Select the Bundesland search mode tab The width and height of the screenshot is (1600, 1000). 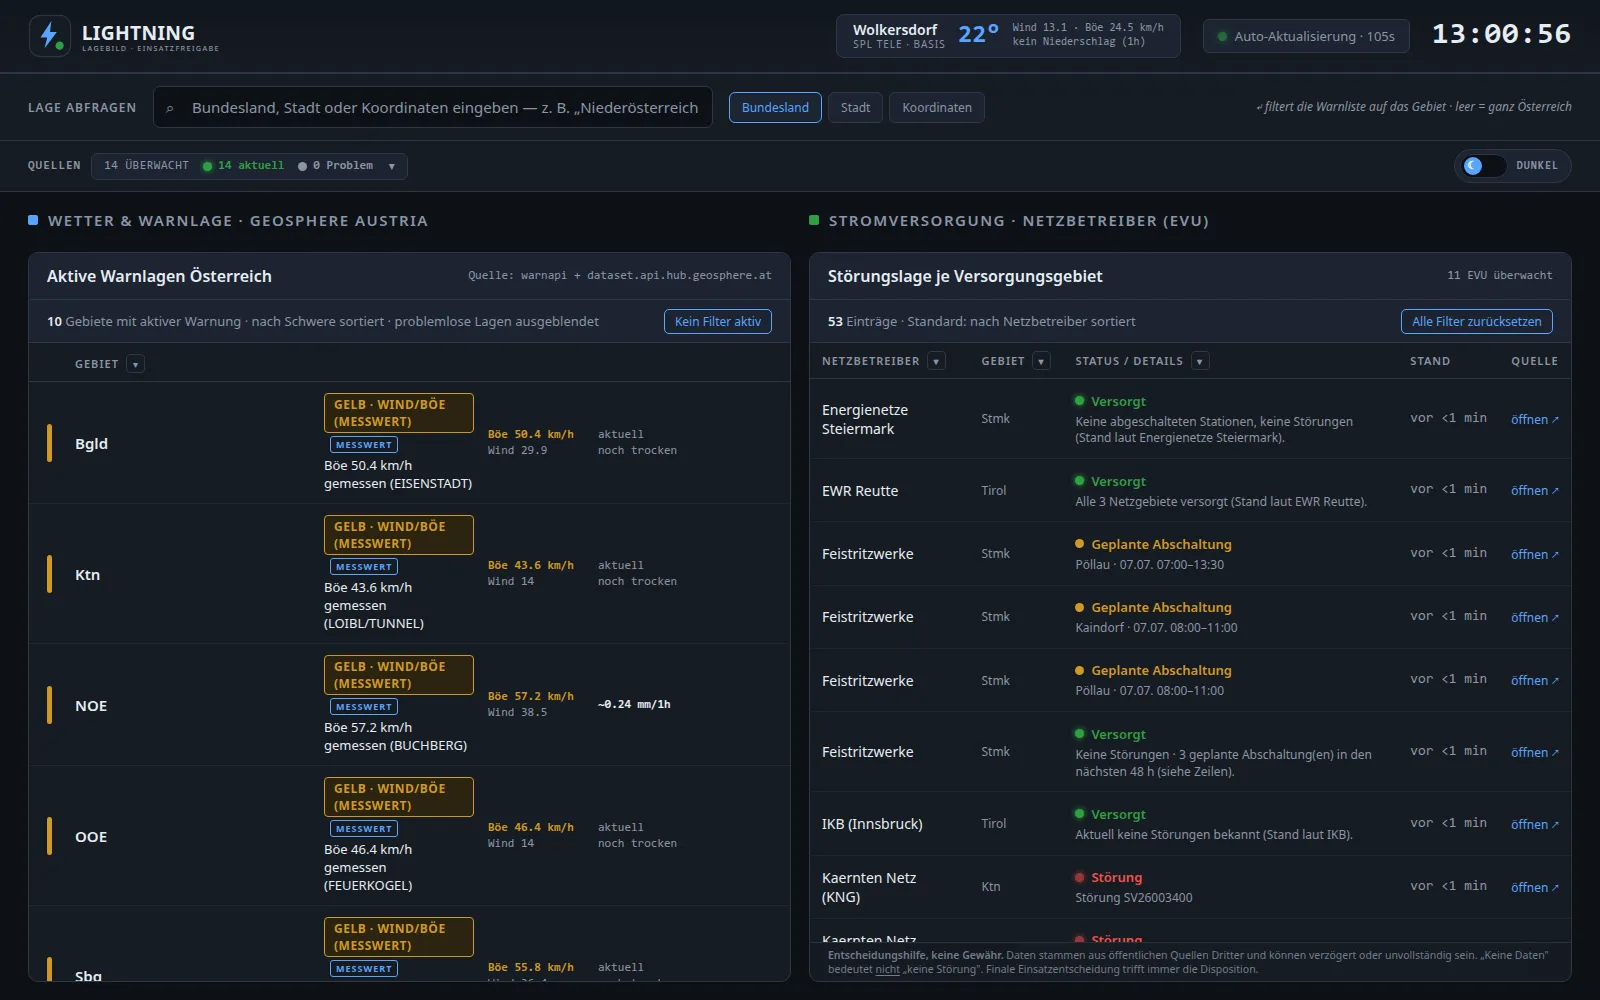coord(775,107)
